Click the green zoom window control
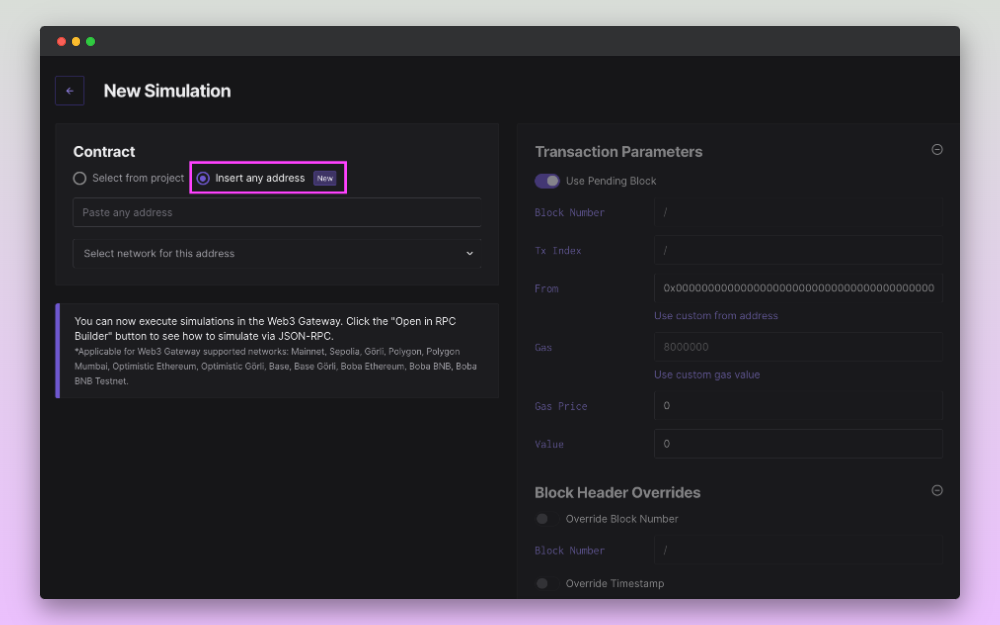 [x=90, y=41]
